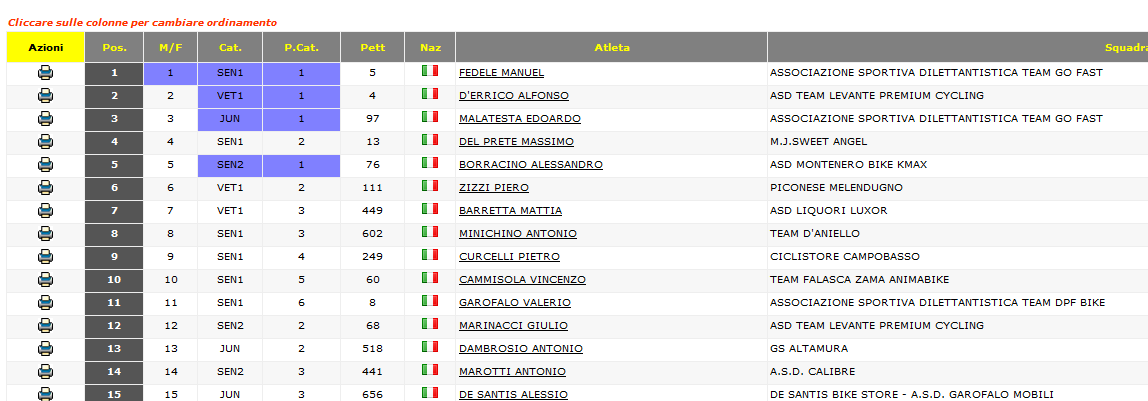Print the result for position 10
Screen dimensions: 1148x401
(45, 280)
